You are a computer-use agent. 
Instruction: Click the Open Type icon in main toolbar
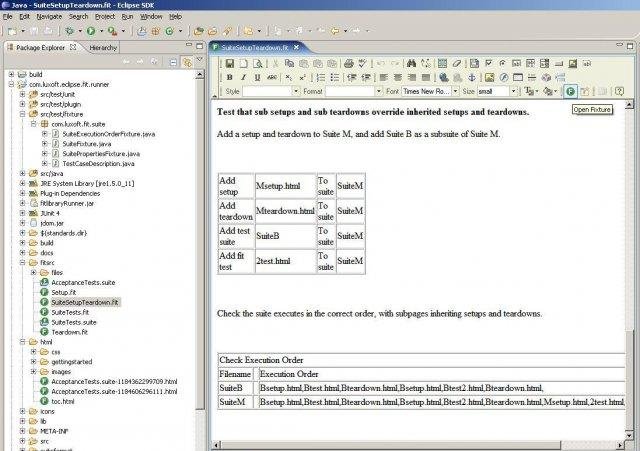click(x=199, y=31)
